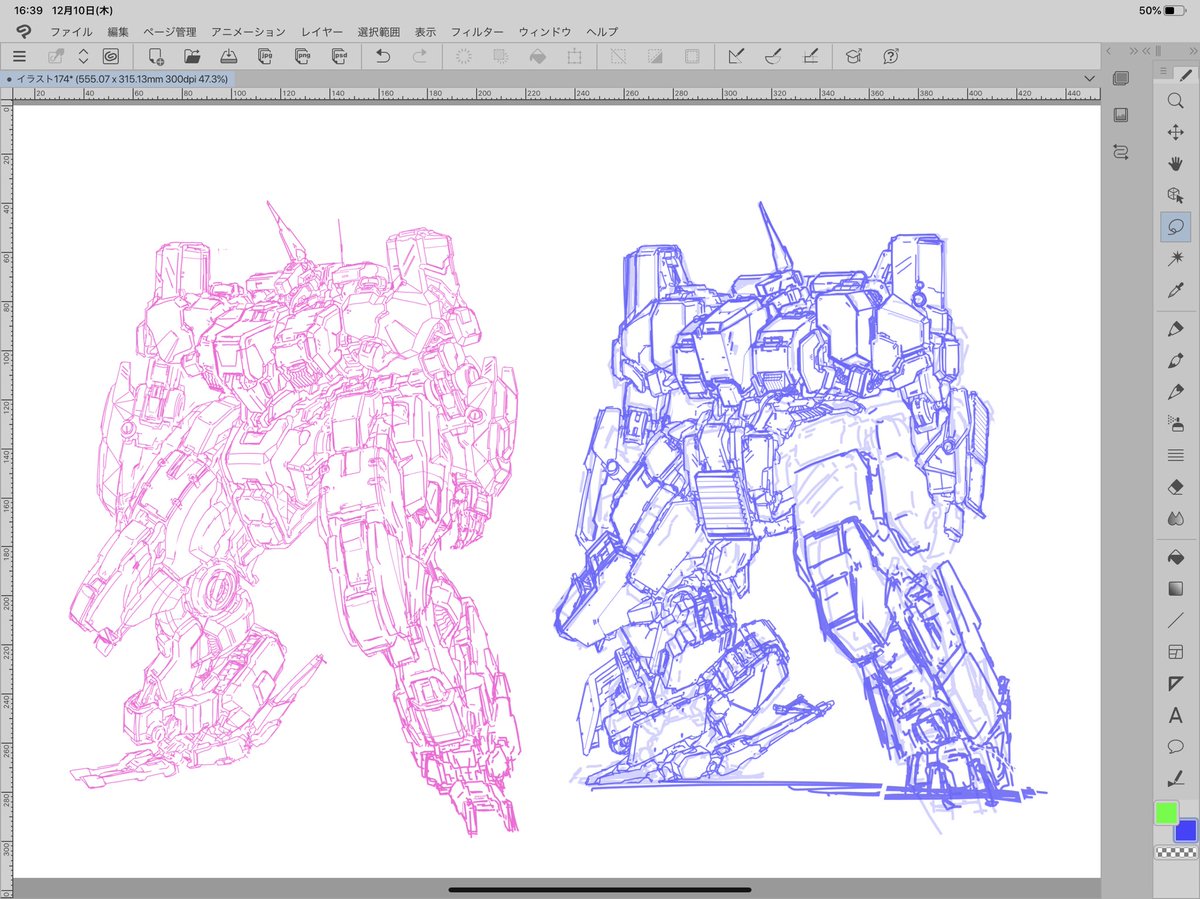Viewport: 1200px width, 899px height.
Task: Click the Clear outside selection icon
Action: click(x=501, y=57)
